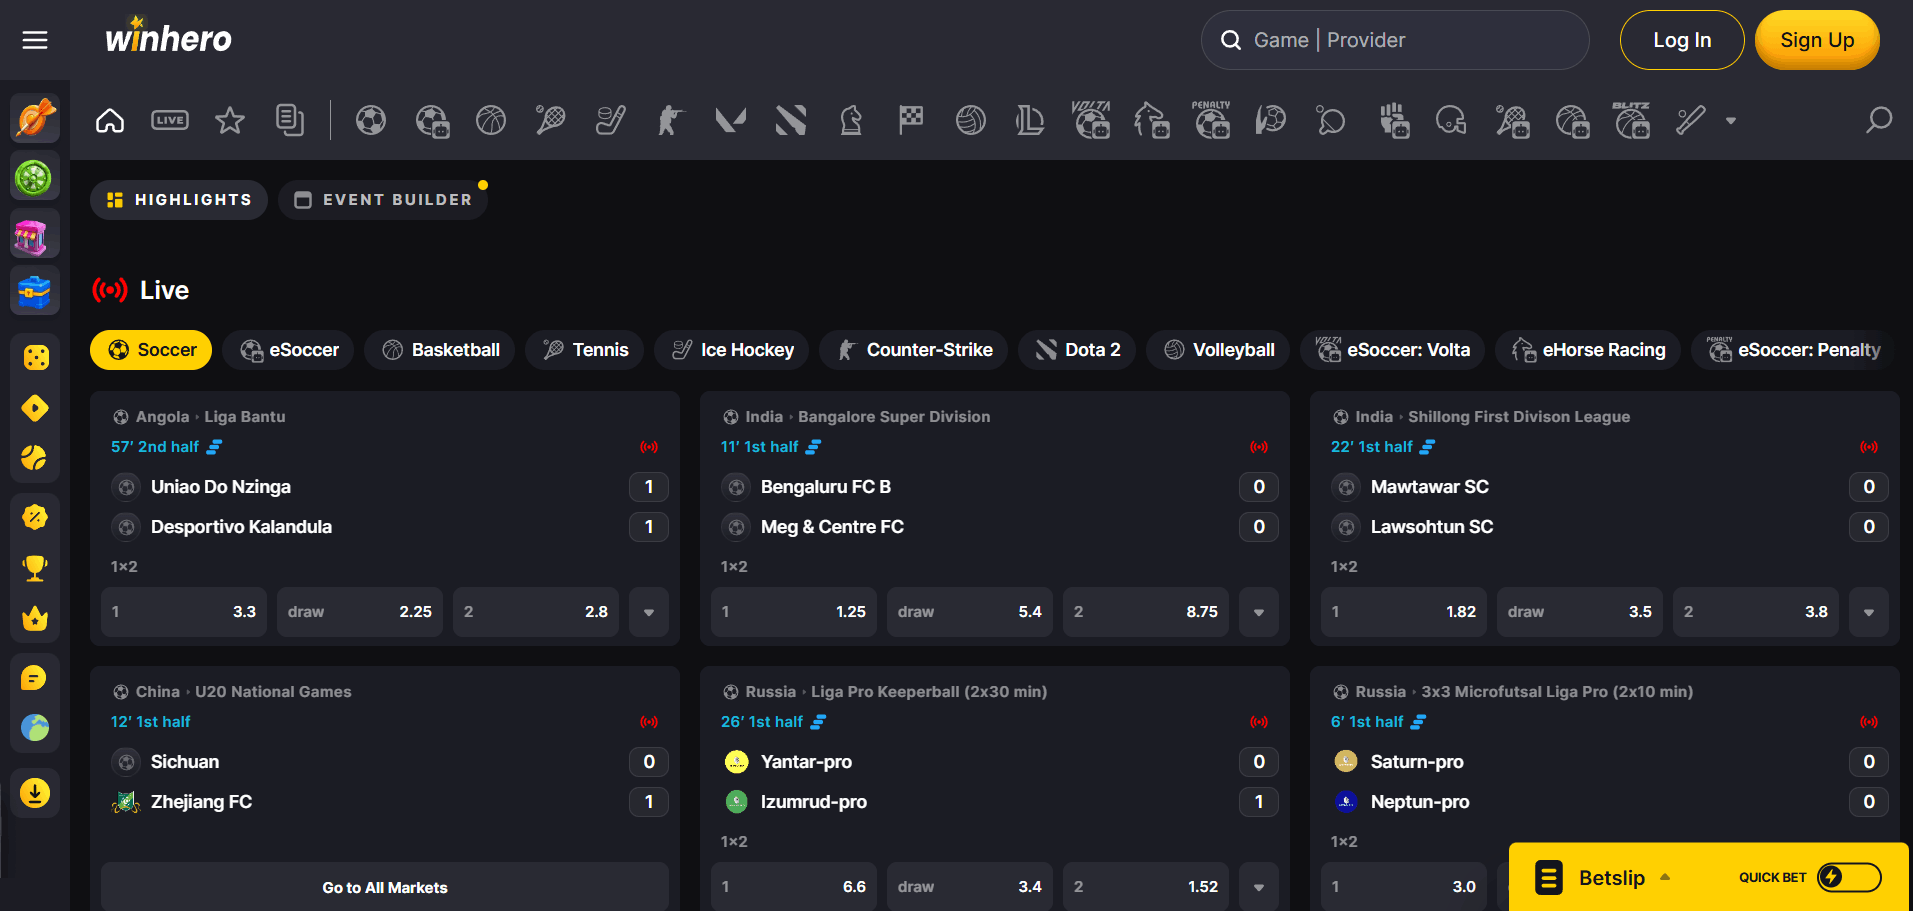
Task: Toggle the Quick Bet switch
Action: click(1849, 877)
